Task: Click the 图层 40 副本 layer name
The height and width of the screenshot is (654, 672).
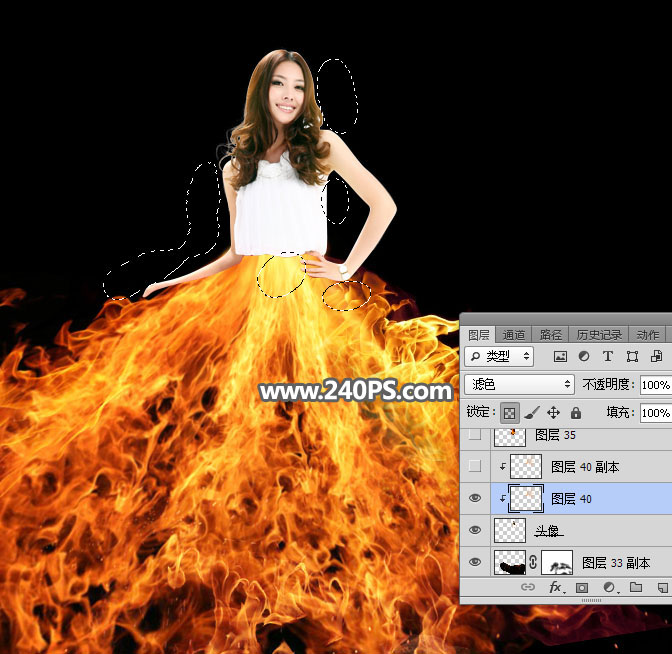Action: pos(585,467)
